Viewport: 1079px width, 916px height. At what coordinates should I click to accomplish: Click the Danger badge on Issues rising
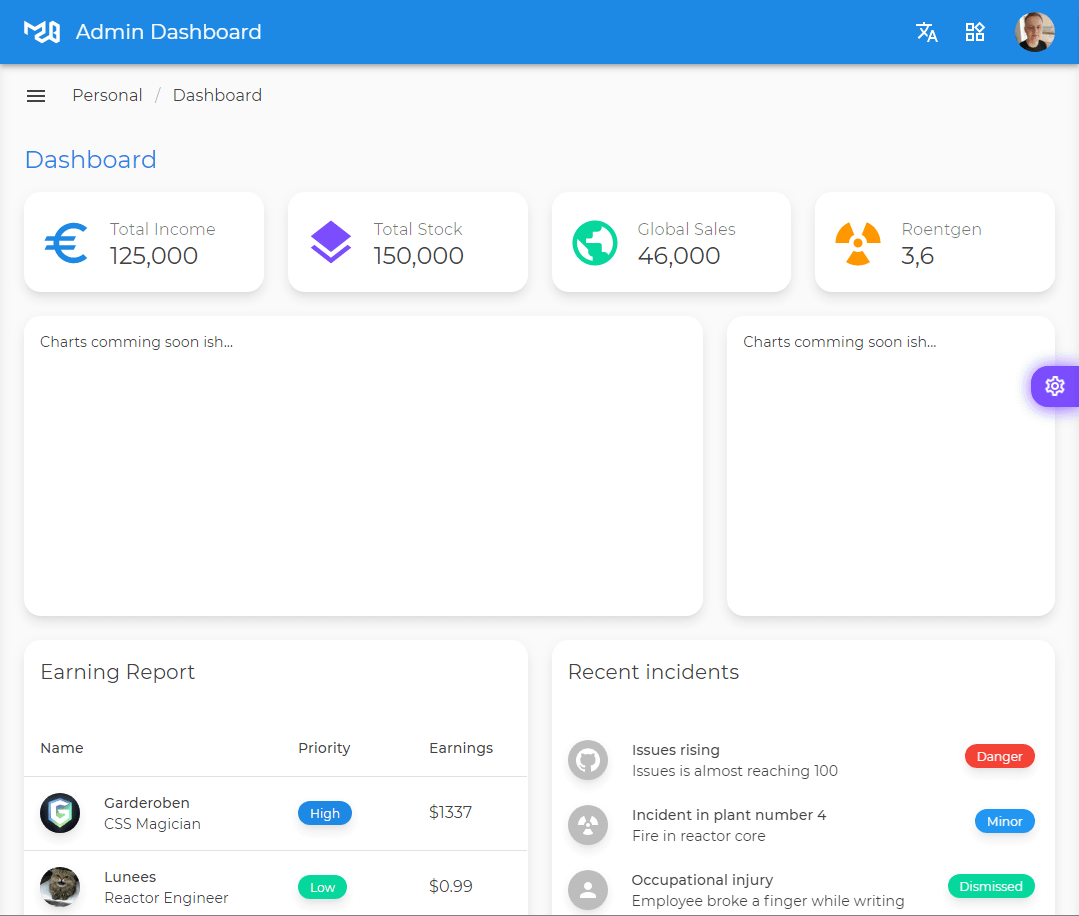click(1000, 756)
